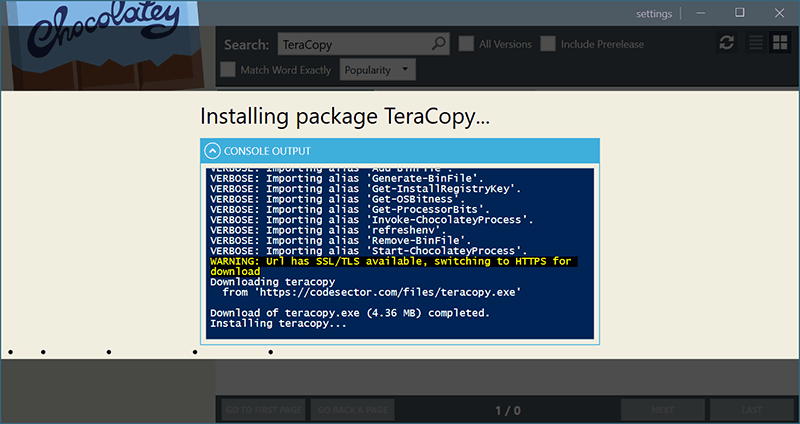Click 'Get-ProcessorBits' alias line

[x=349, y=209]
